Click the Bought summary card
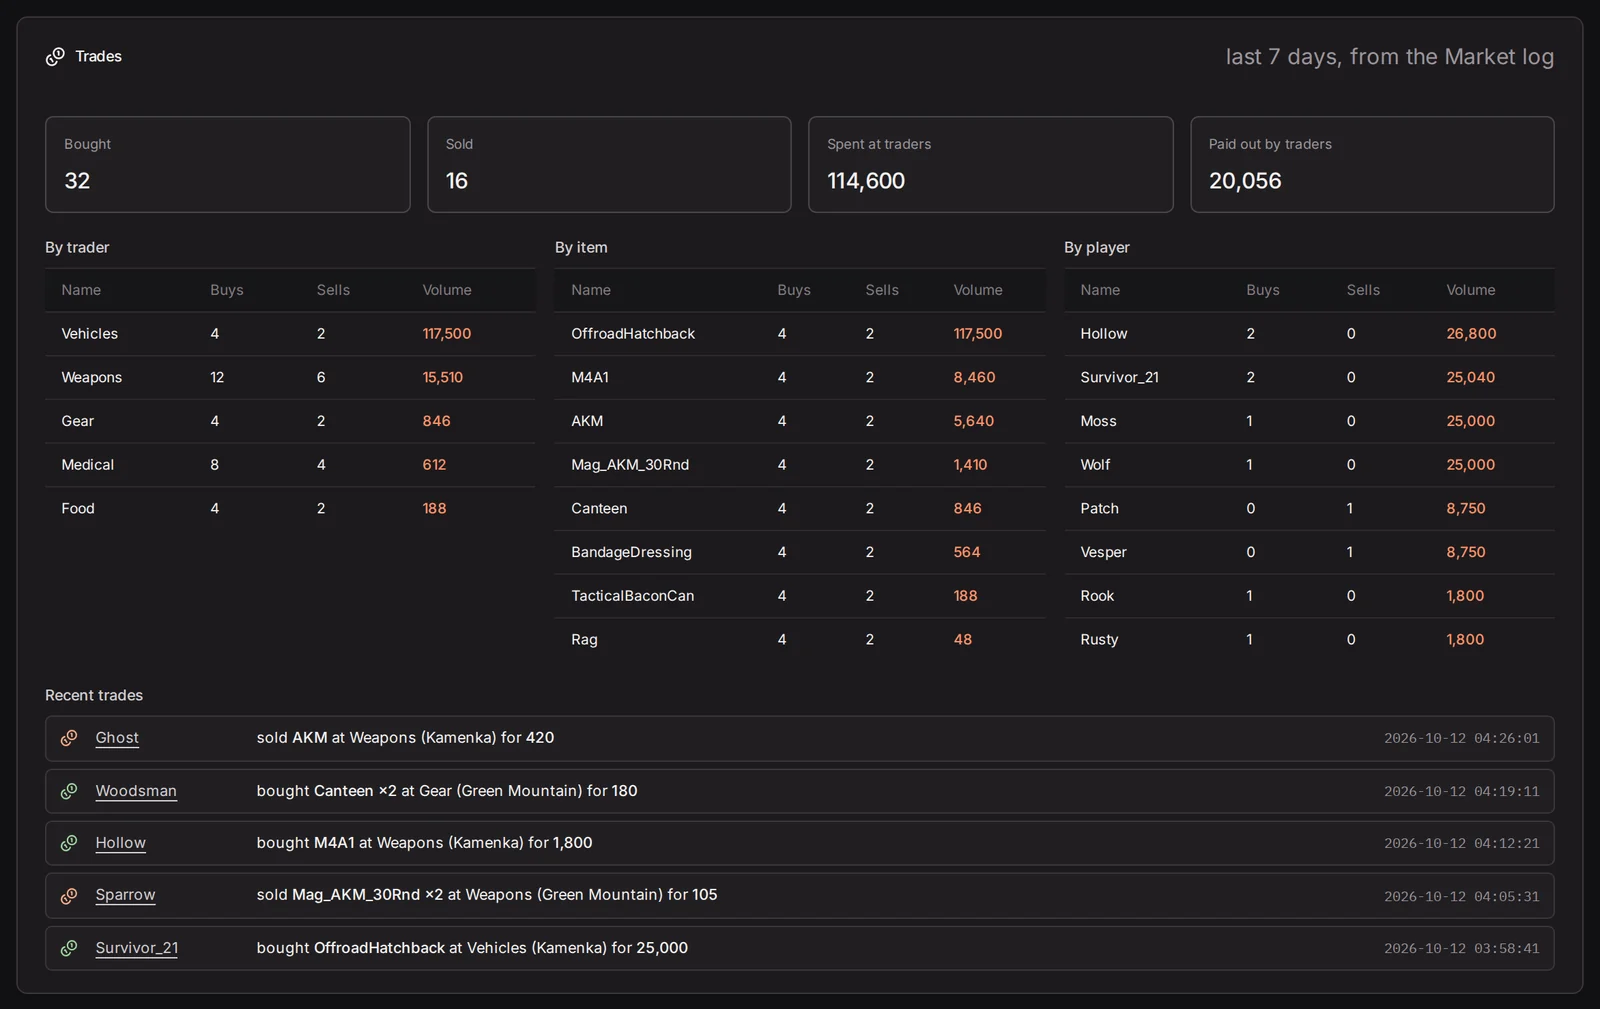The height and width of the screenshot is (1009, 1600). [x=228, y=164]
